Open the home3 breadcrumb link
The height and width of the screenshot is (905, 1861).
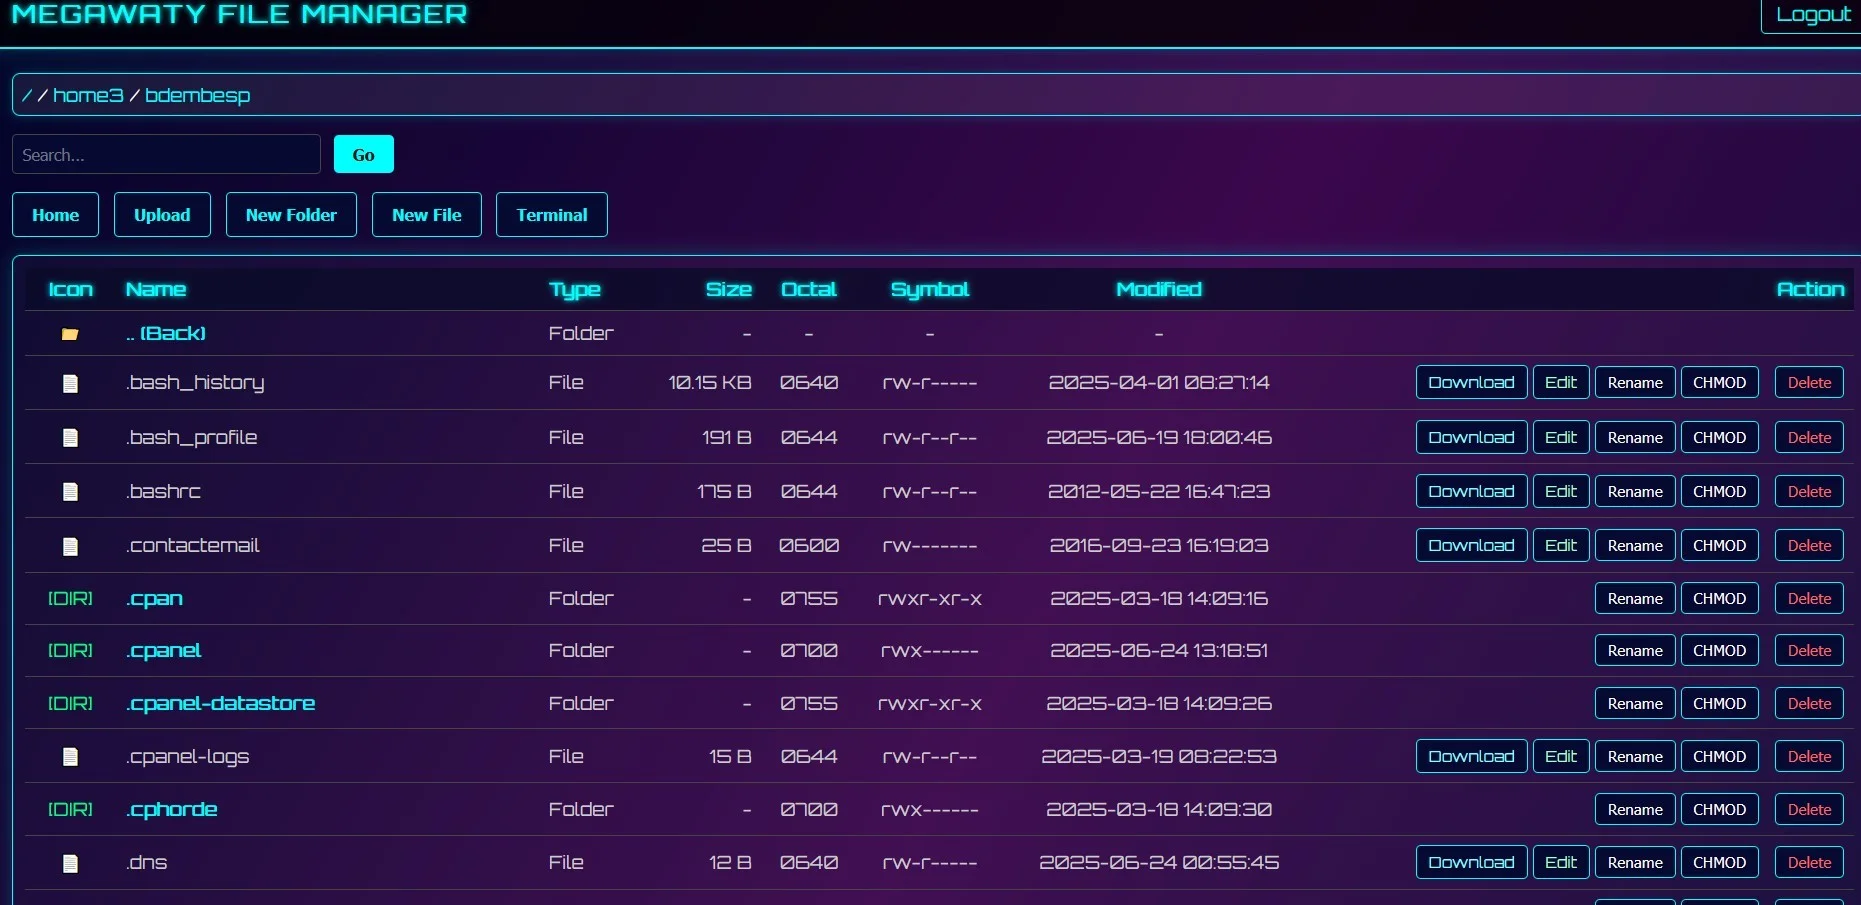click(x=88, y=95)
